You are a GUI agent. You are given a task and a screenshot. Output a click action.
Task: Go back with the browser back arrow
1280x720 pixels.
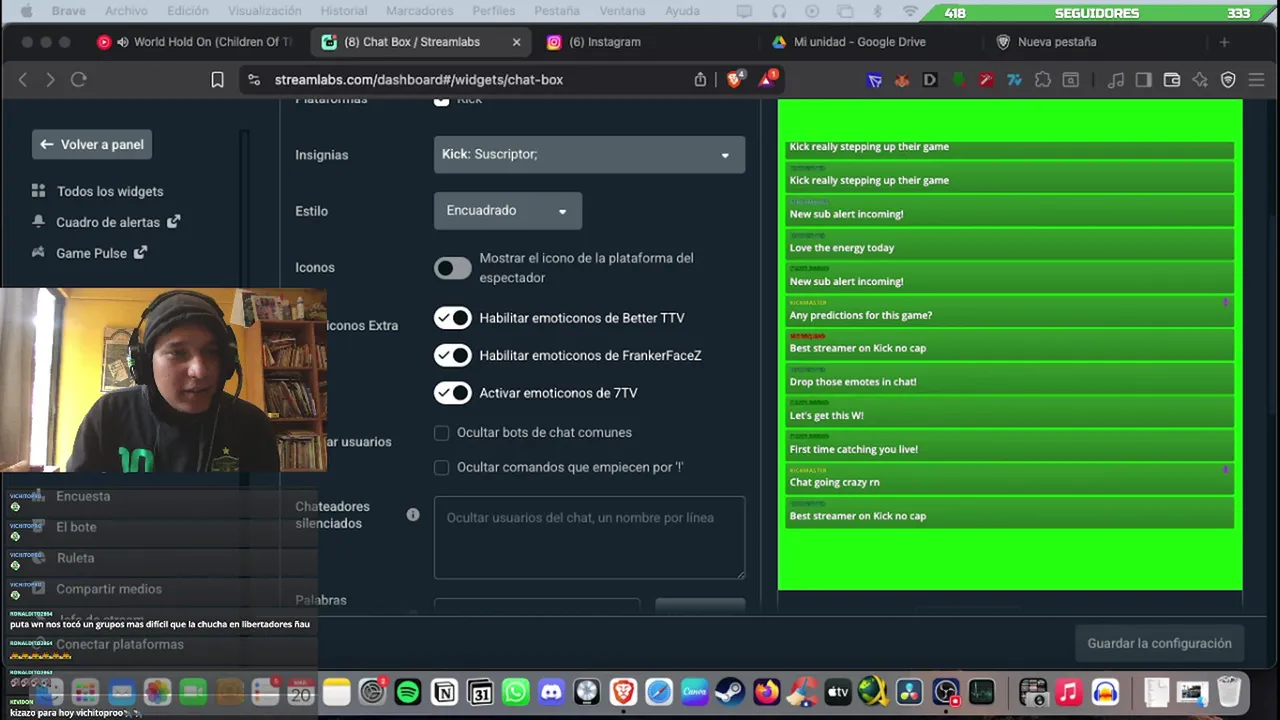tap(23, 80)
